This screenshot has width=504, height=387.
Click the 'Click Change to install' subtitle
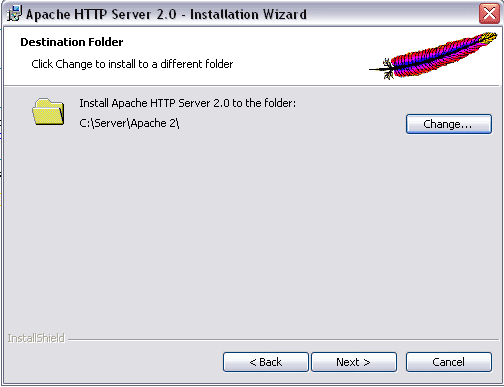(132, 64)
